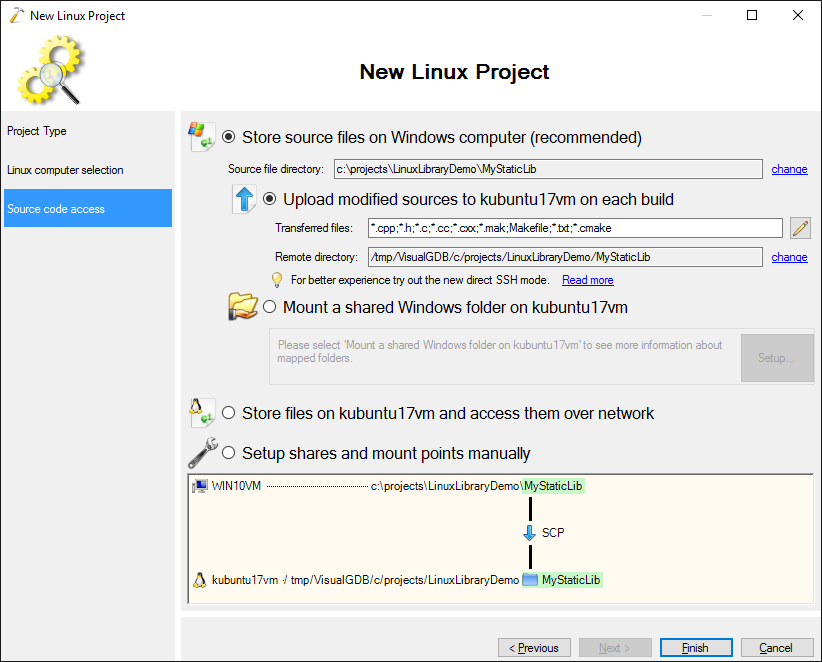Screen dimensions: 822x662
Task: Click change link for source file directory
Action: coord(789,169)
